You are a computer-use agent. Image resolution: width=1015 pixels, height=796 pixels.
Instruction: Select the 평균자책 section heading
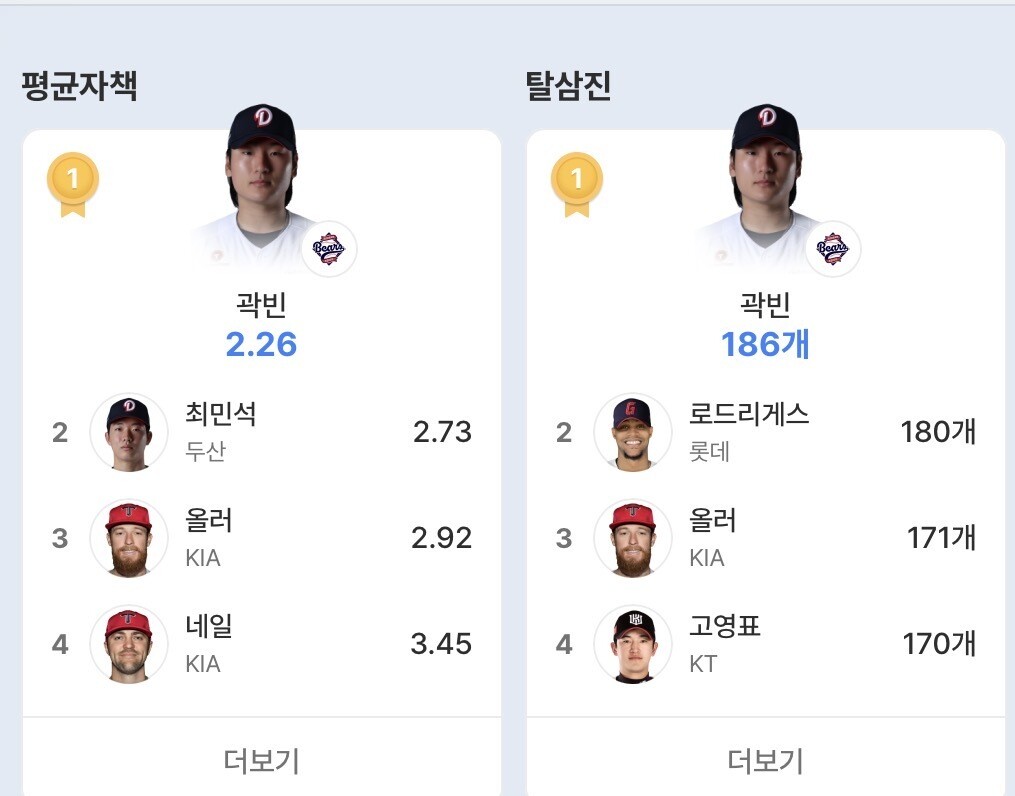(79, 85)
